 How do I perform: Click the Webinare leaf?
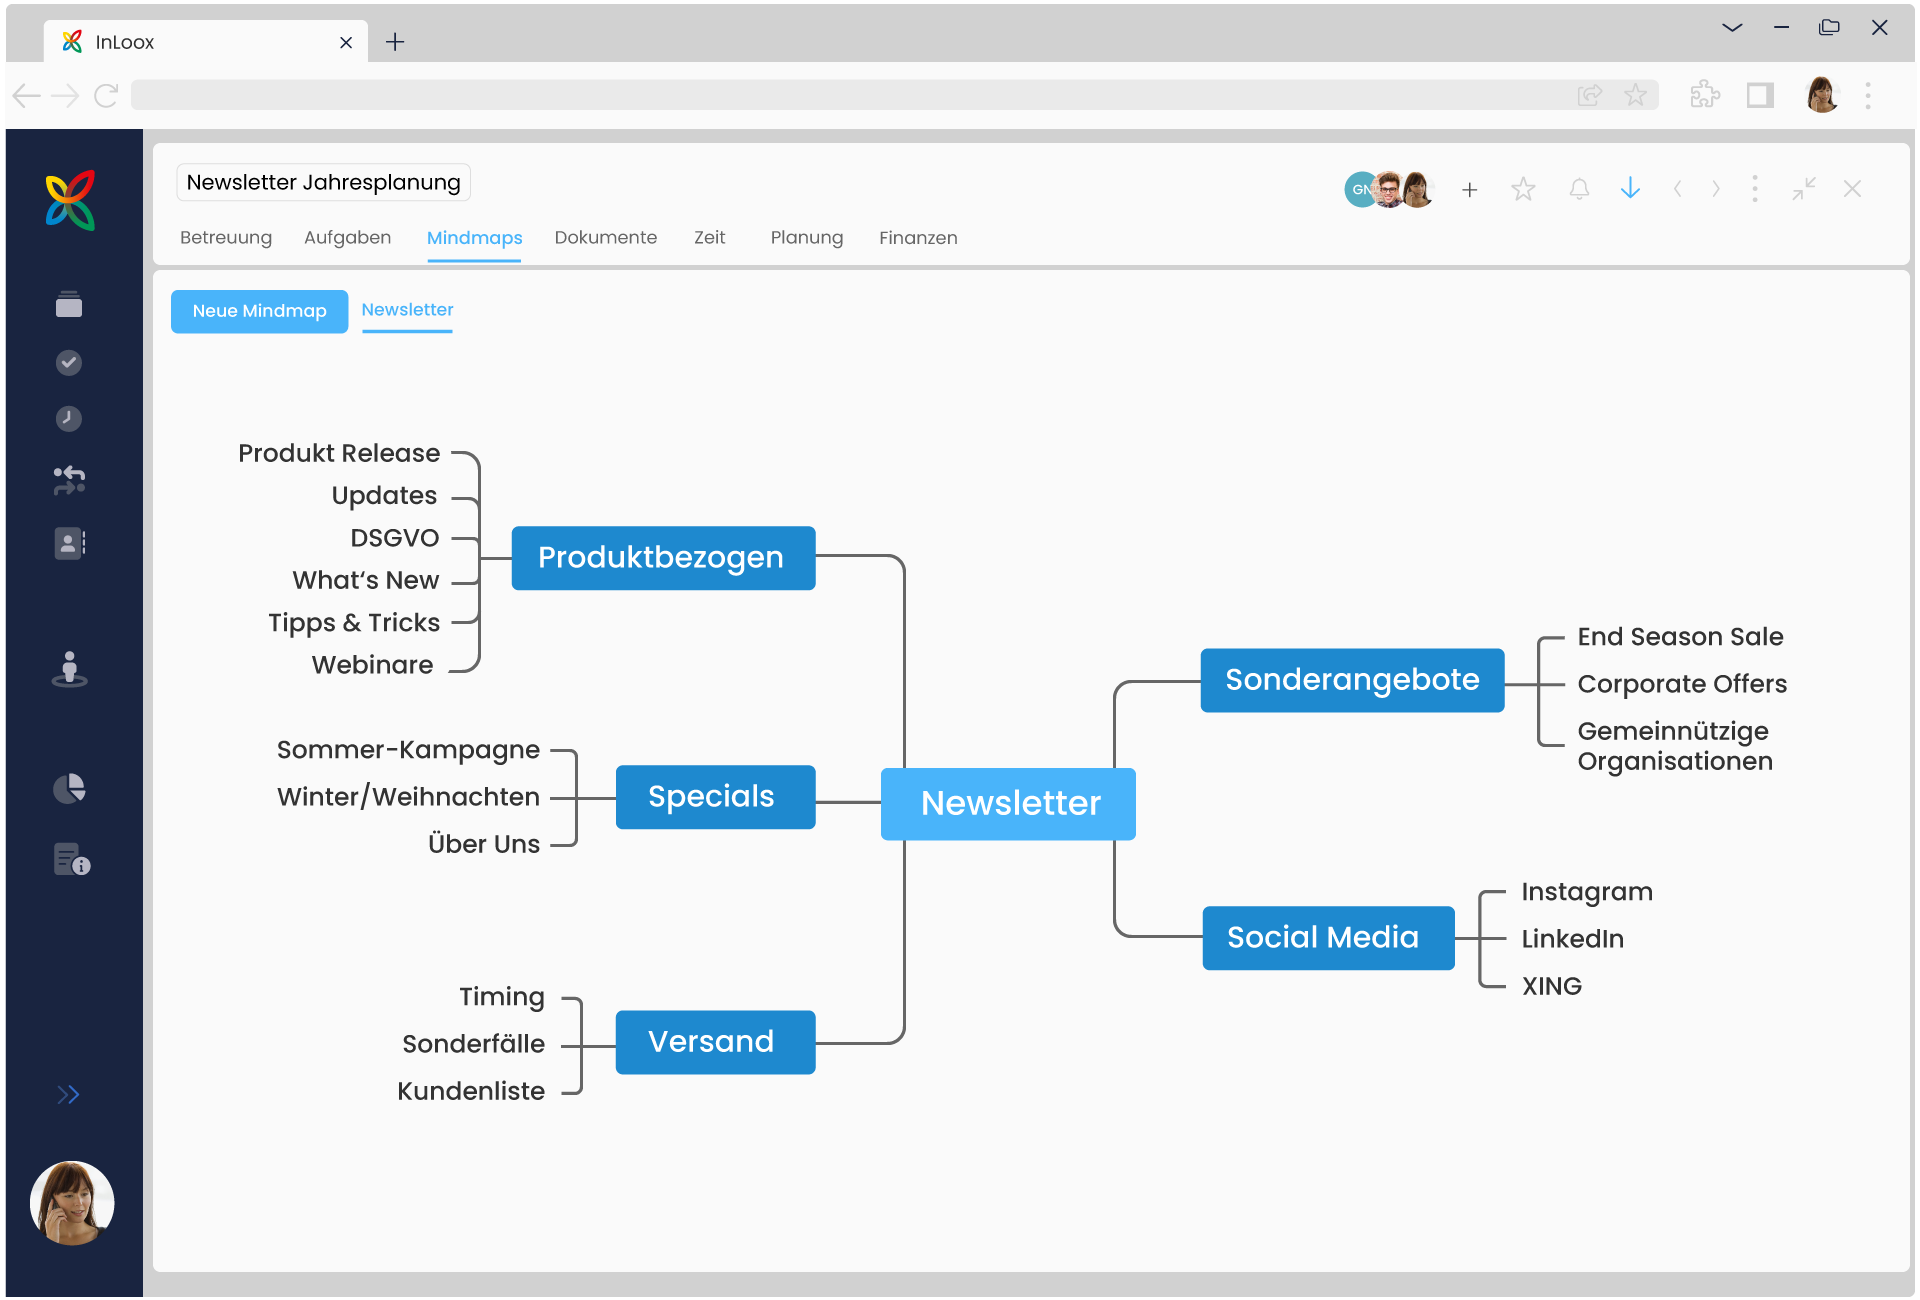pos(372,665)
